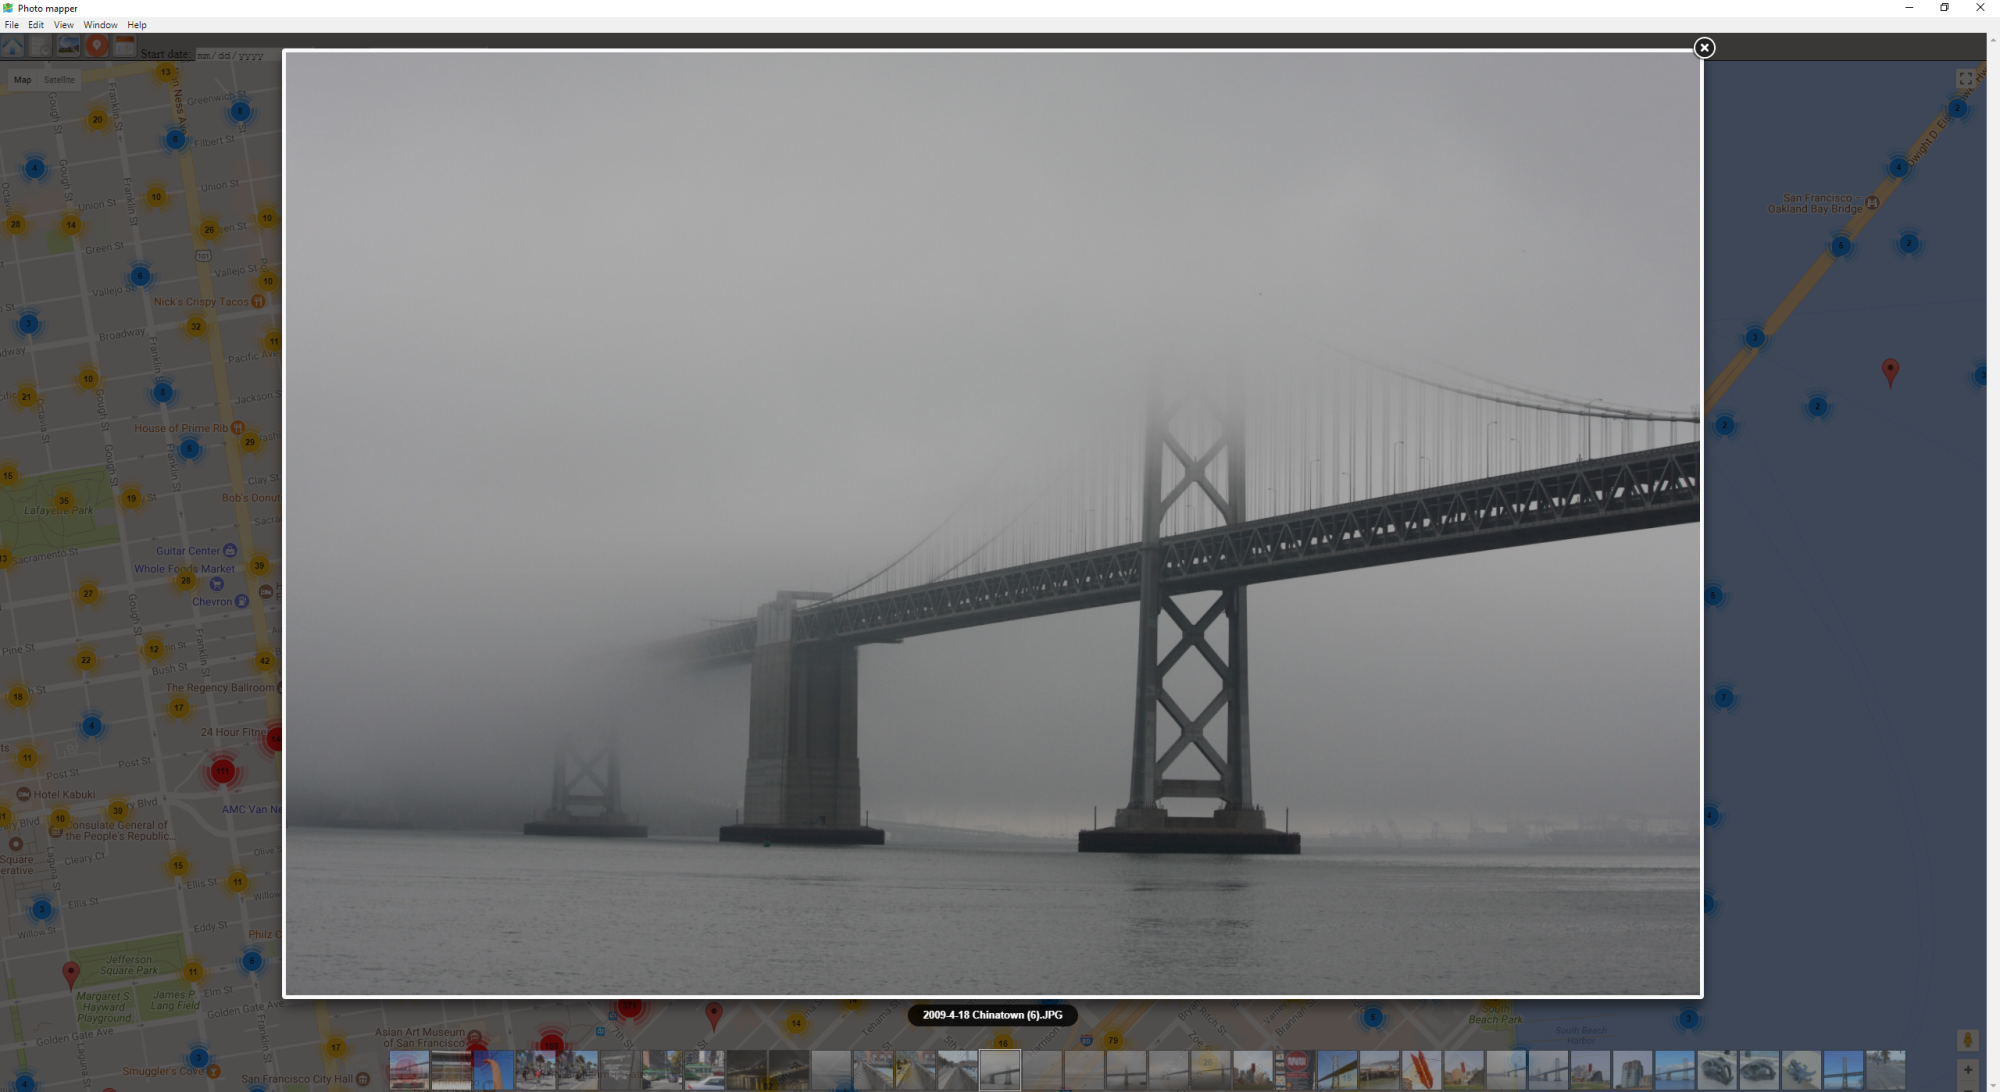Open the Help menu
The width and height of the screenshot is (2000, 1092).
click(x=137, y=25)
